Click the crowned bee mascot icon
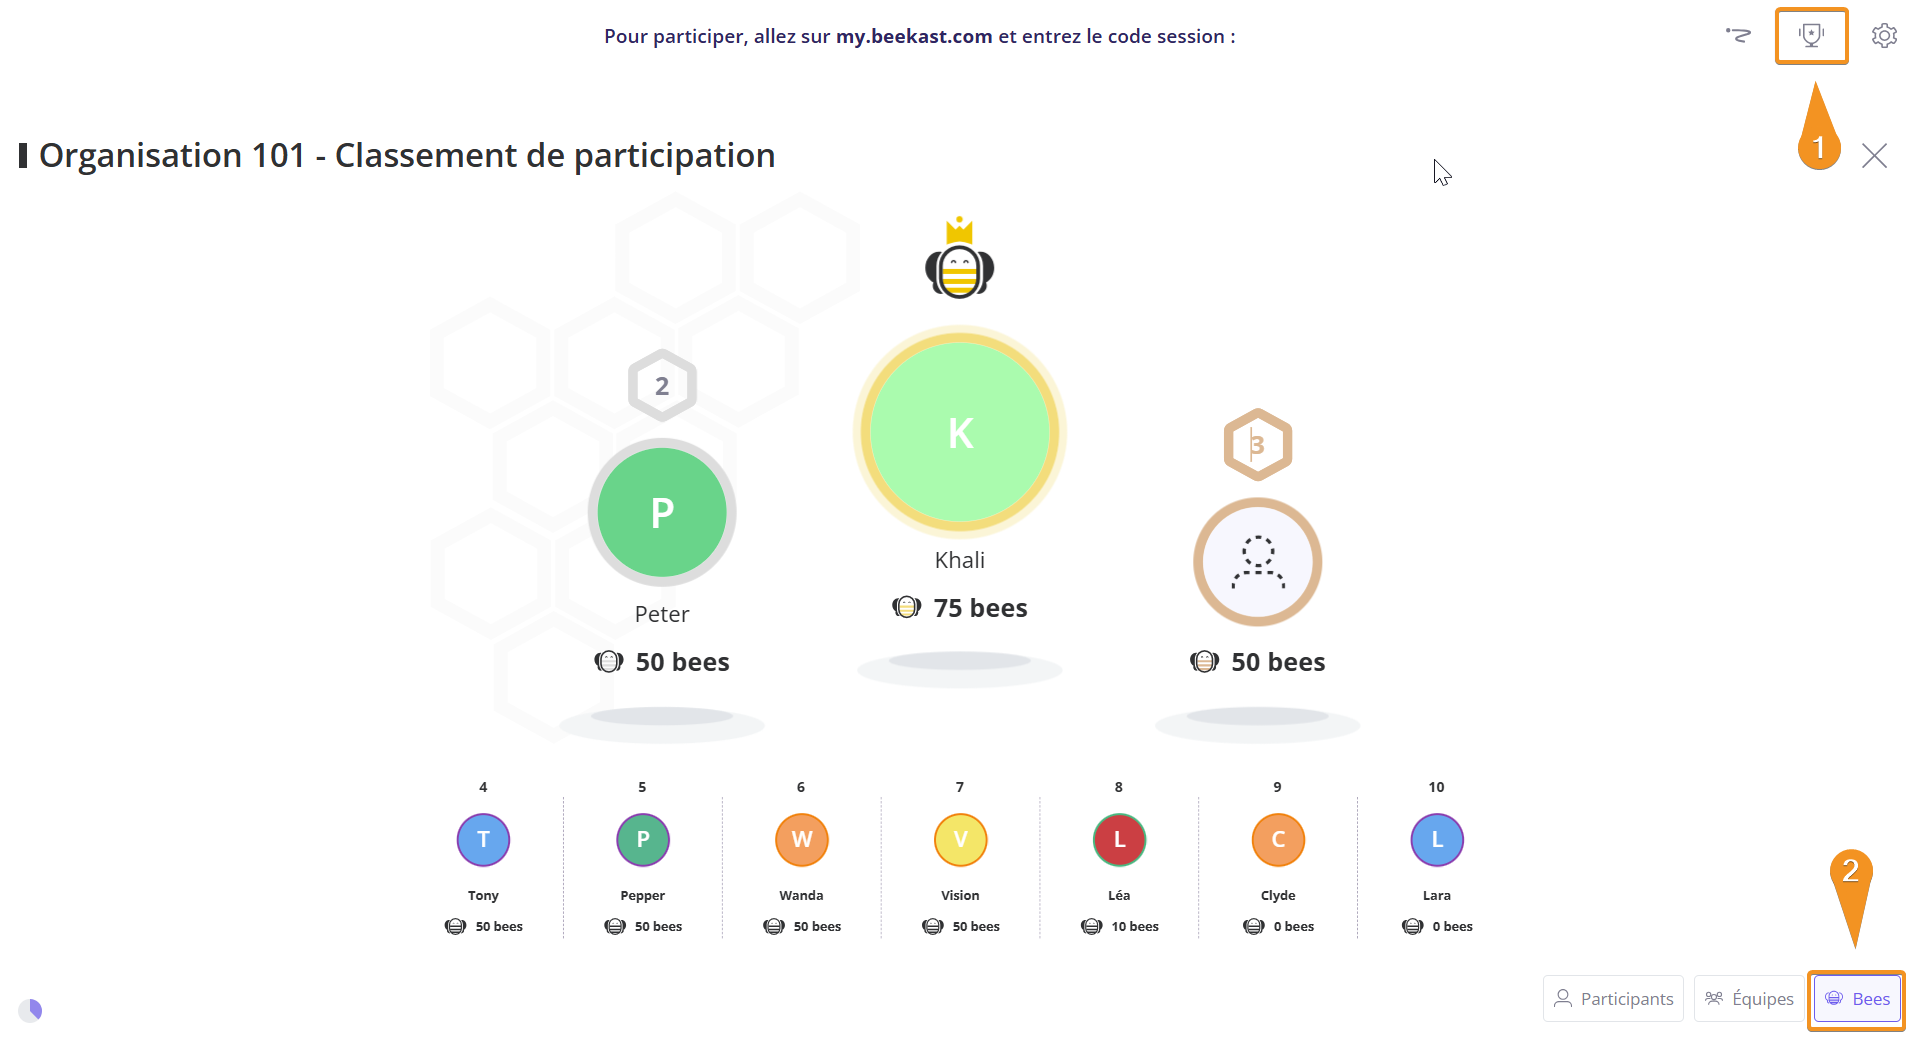Image resolution: width=1920 pixels, height=1041 pixels. point(959,258)
